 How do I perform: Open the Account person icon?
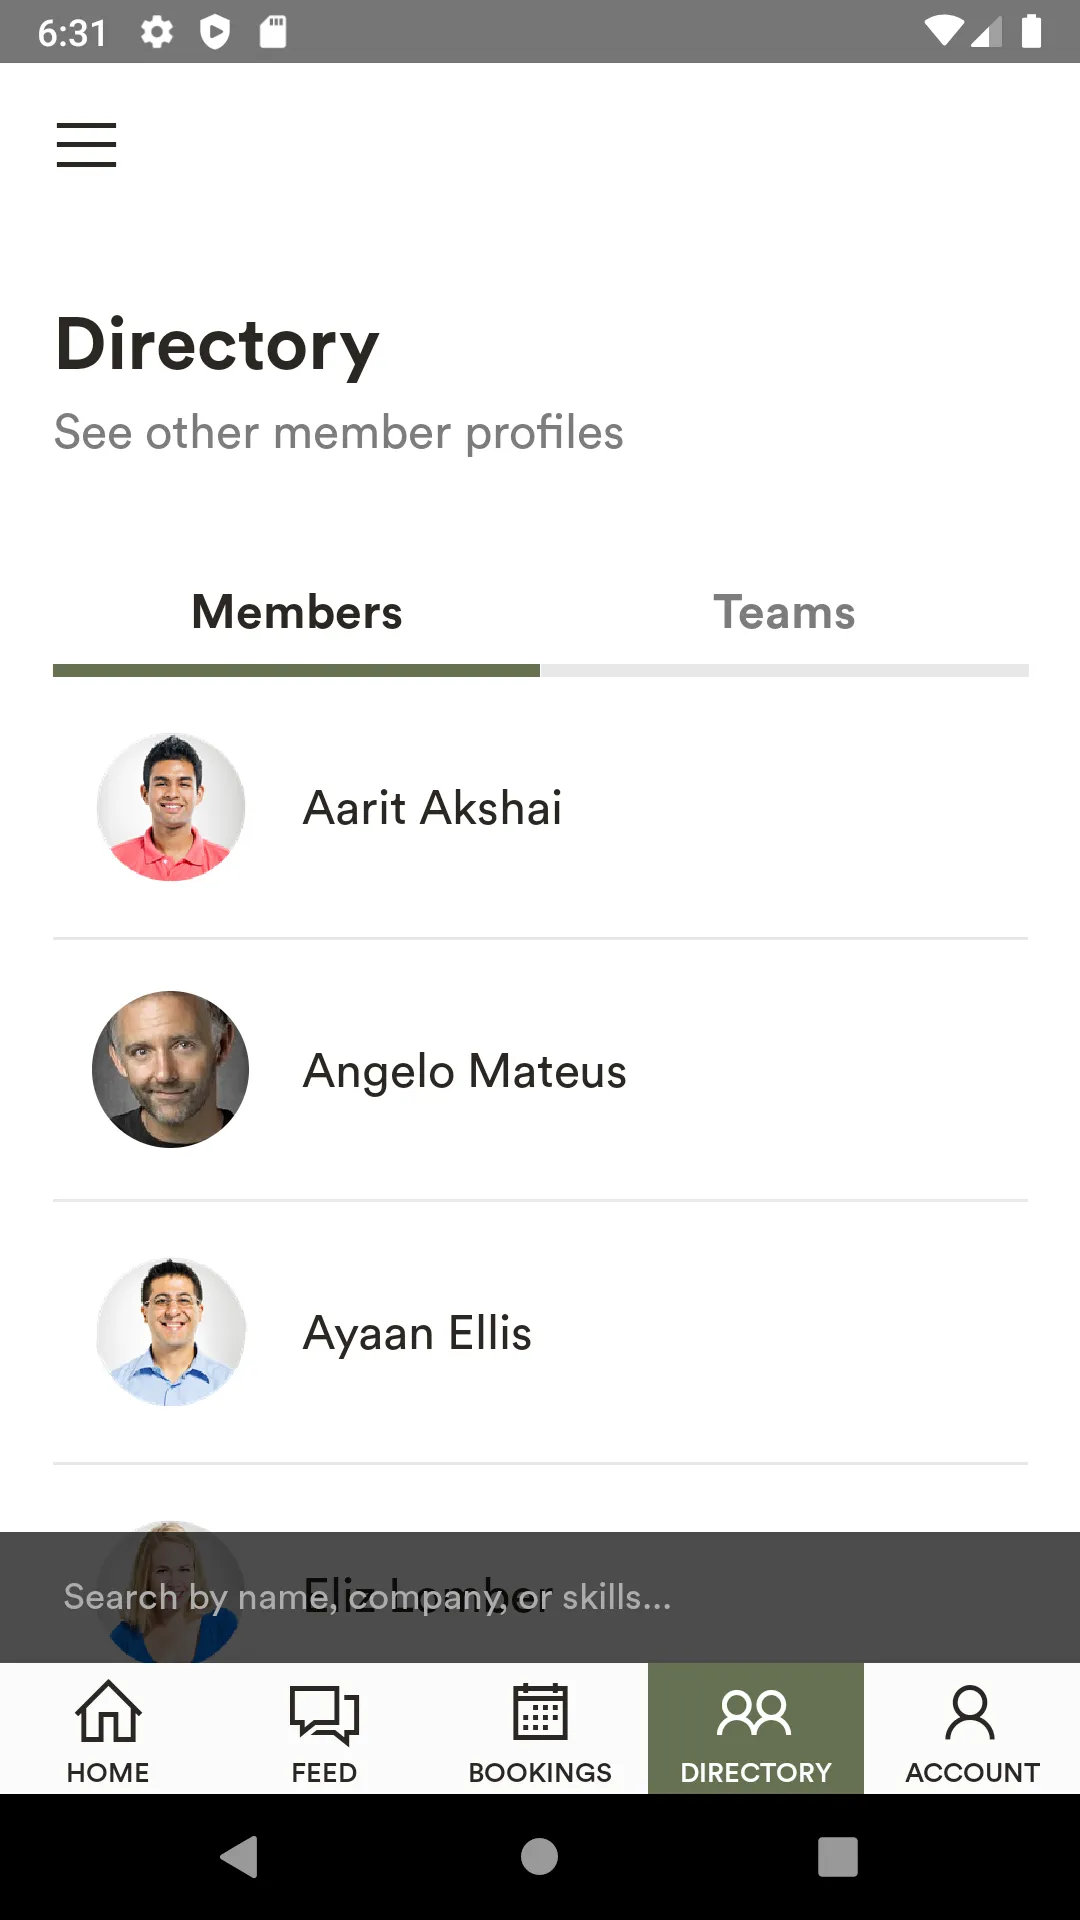[970, 1712]
